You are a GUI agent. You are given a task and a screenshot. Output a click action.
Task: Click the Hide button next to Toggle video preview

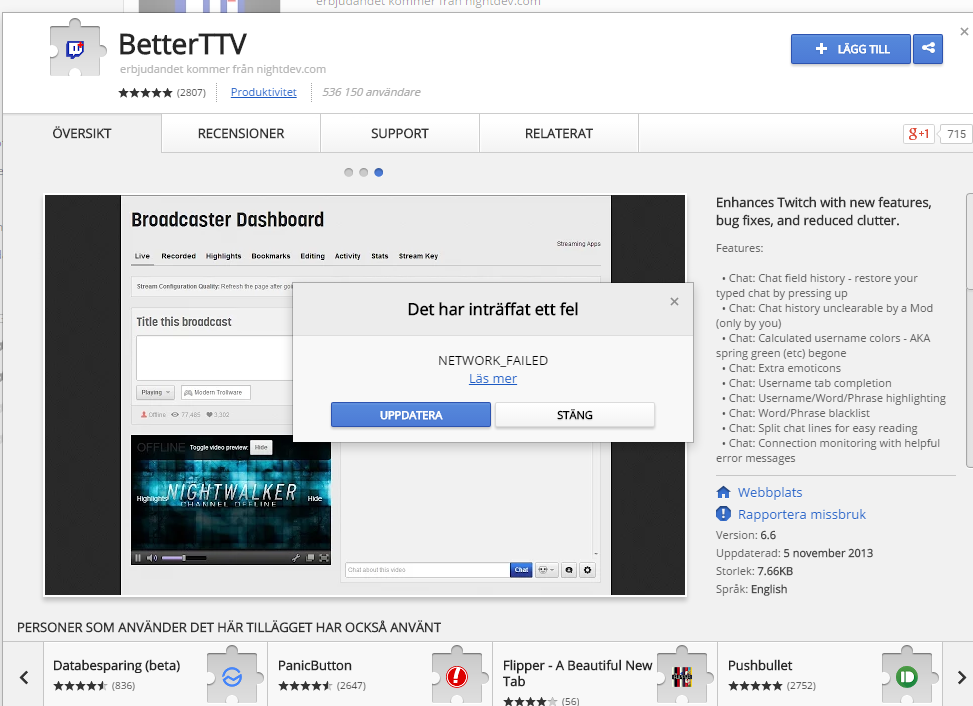(261, 447)
